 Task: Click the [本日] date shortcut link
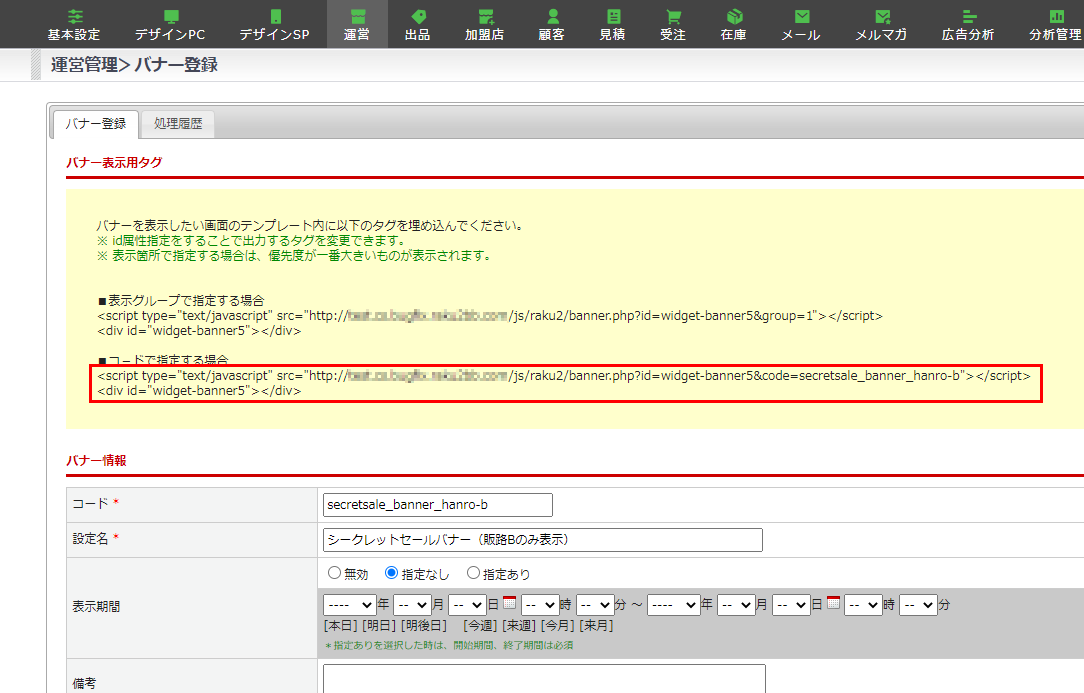point(341,626)
